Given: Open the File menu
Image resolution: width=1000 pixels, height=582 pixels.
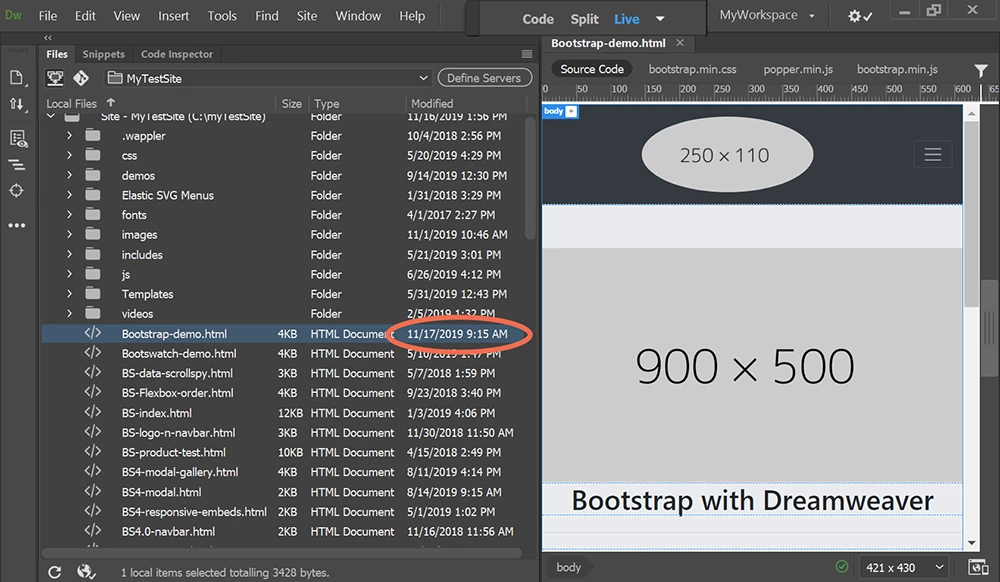Looking at the screenshot, I should click(x=48, y=16).
